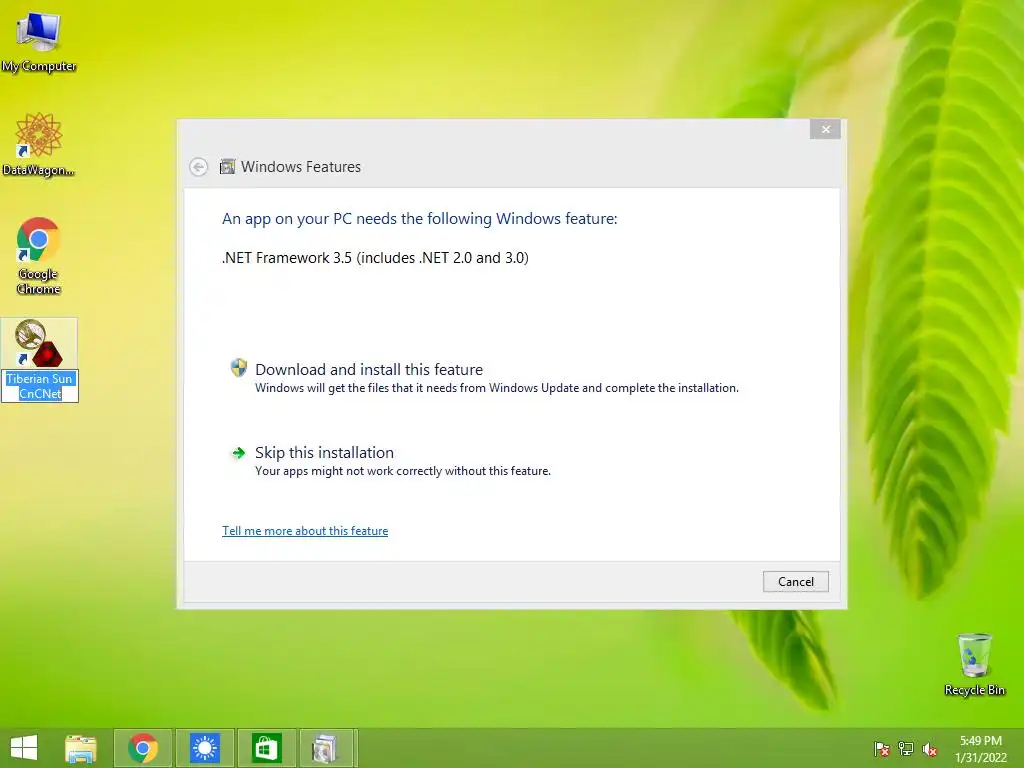
Task: Switch to Chrome in the taskbar
Action: pyautogui.click(x=143, y=748)
